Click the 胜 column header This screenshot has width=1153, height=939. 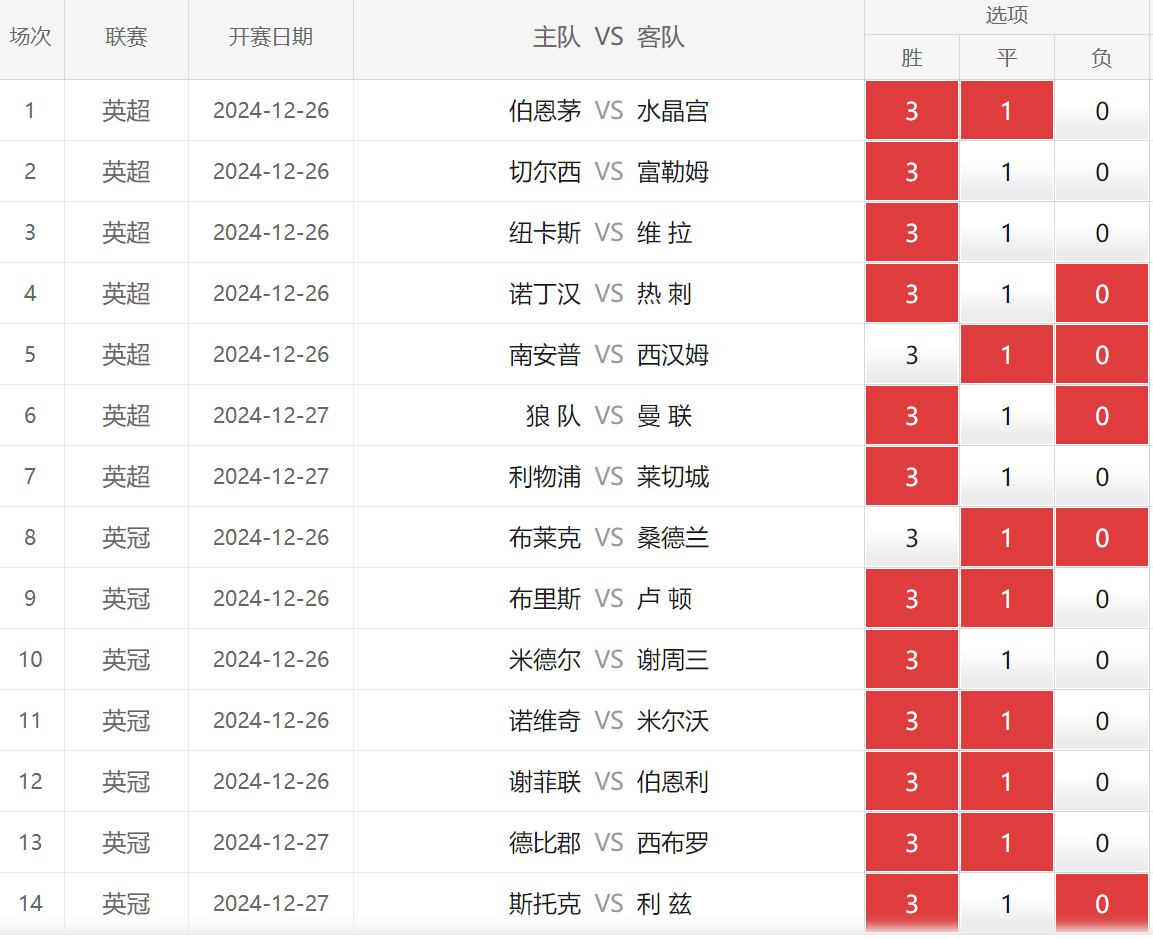point(912,57)
